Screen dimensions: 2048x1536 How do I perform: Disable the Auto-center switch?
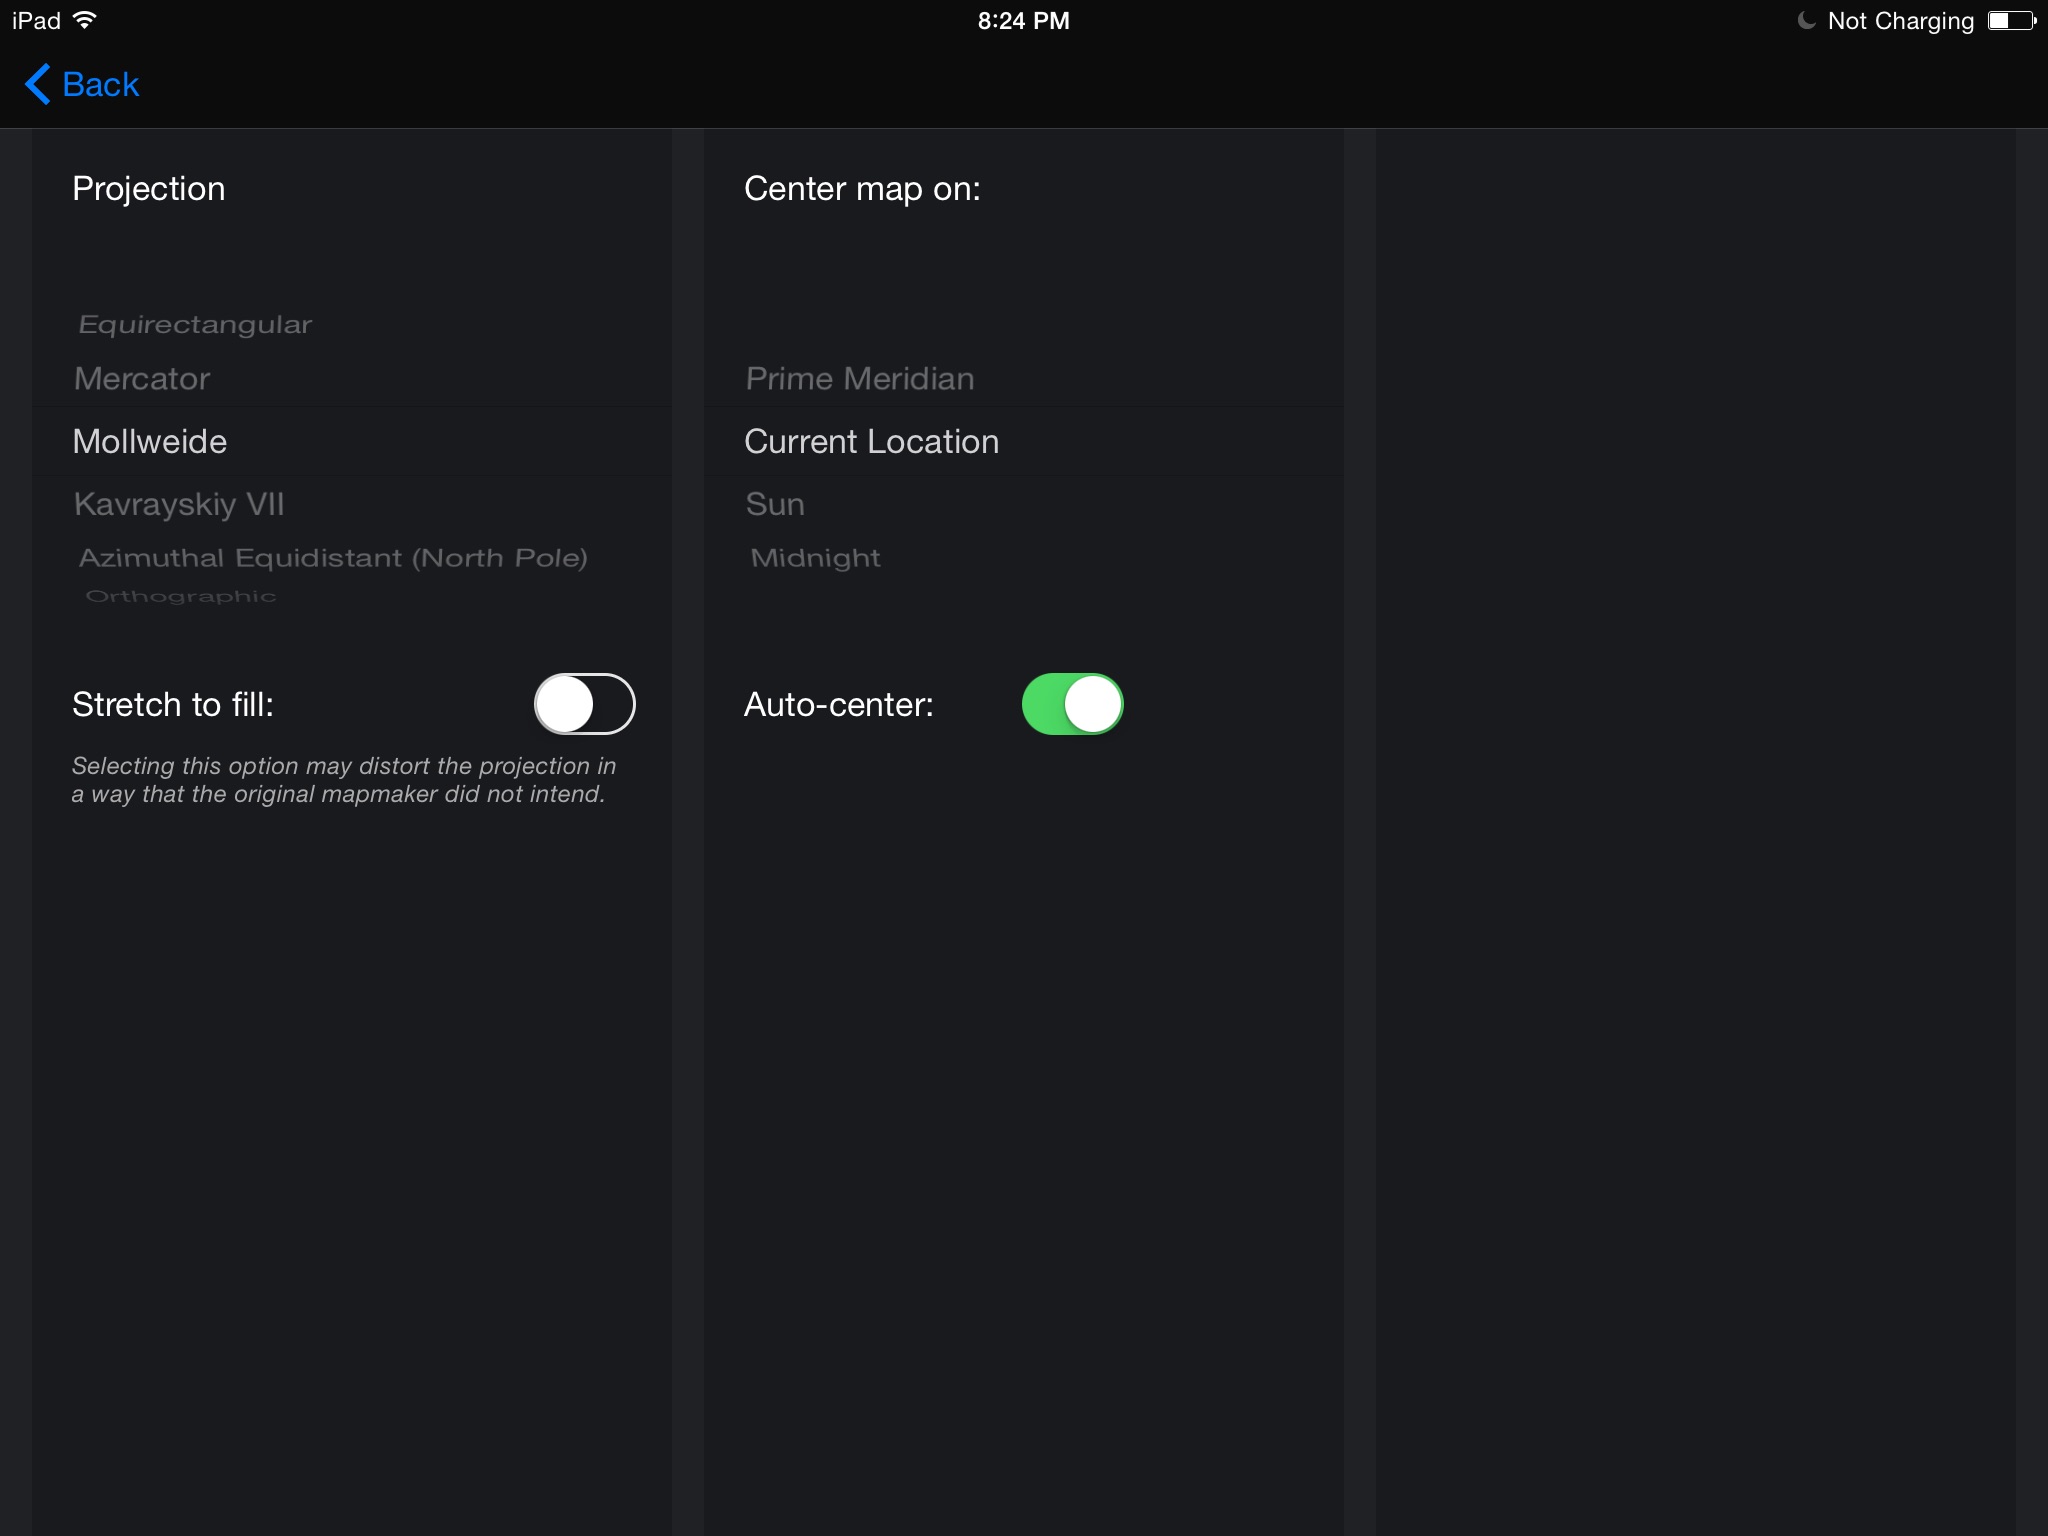pyautogui.click(x=1072, y=704)
